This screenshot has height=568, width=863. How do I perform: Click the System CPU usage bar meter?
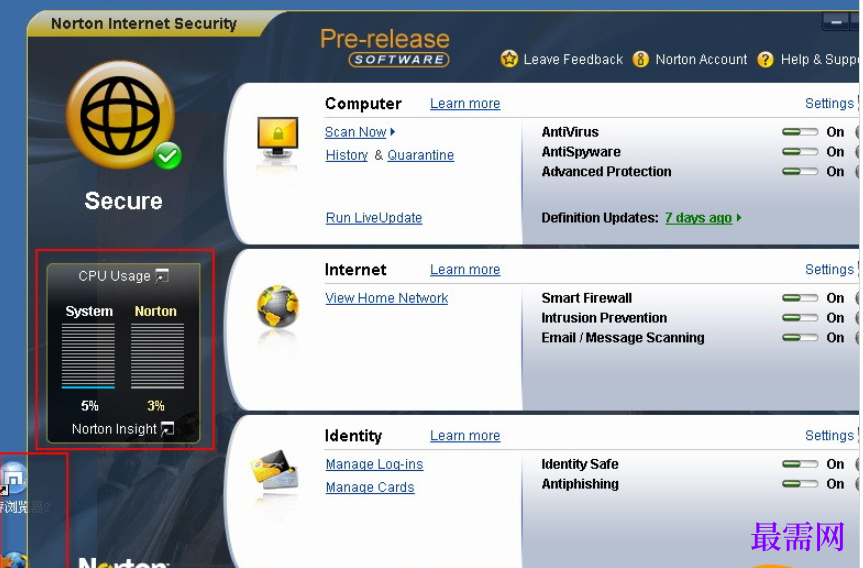click(x=88, y=356)
